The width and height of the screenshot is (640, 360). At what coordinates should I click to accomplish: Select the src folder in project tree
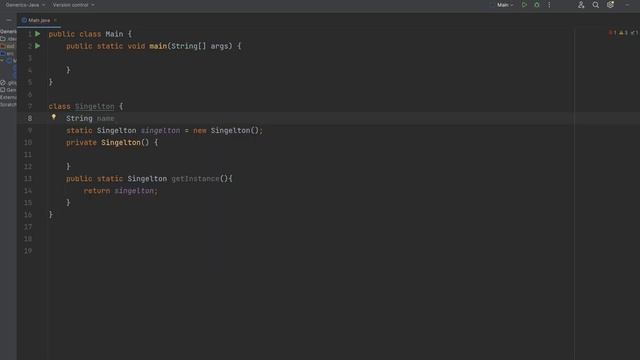click(x=7, y=53)
